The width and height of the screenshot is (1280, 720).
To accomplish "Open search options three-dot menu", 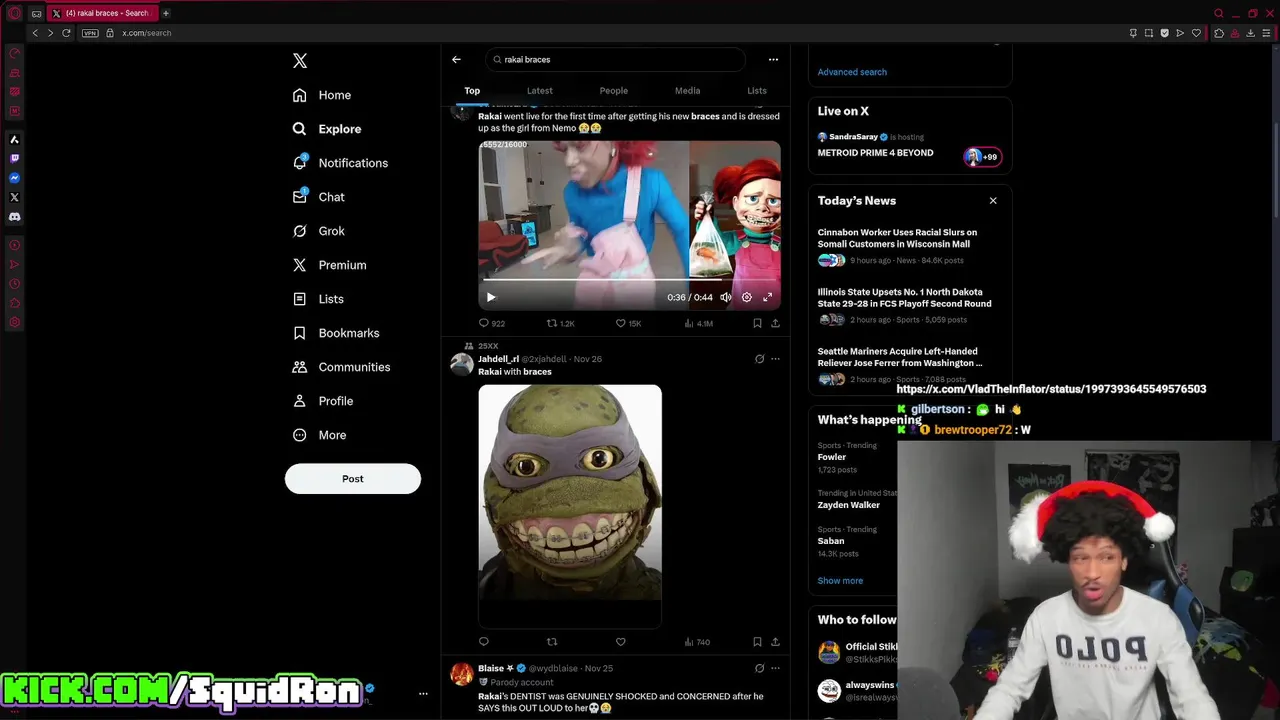I will click(x=773, y=59).
